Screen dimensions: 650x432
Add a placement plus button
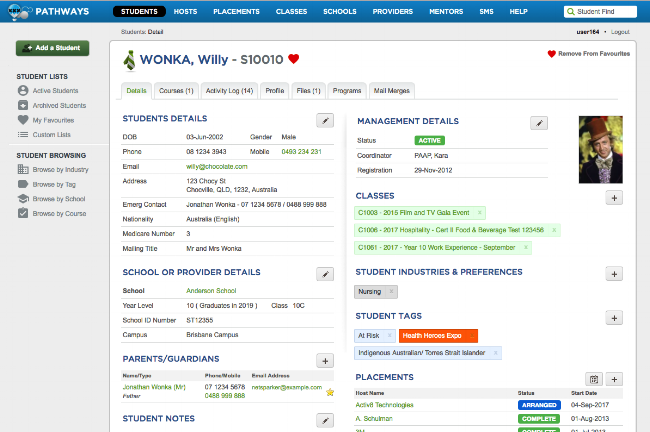(614, 379)
